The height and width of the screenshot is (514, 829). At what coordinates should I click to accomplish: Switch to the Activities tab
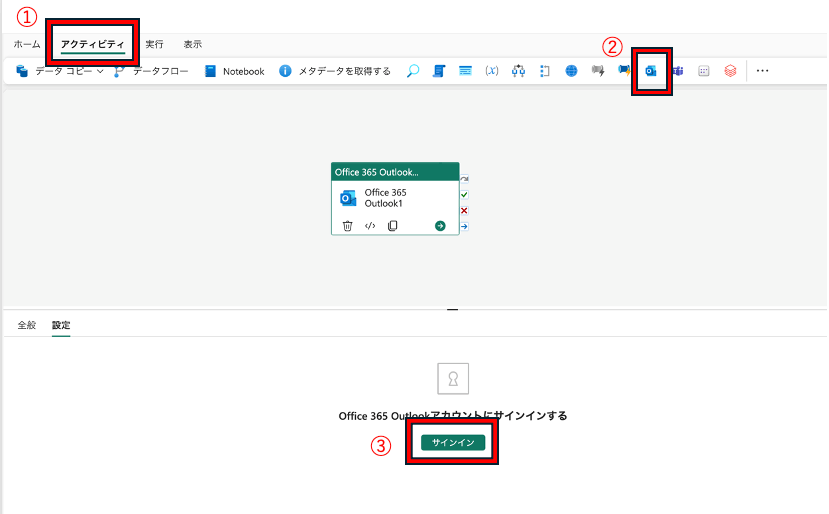93,44
